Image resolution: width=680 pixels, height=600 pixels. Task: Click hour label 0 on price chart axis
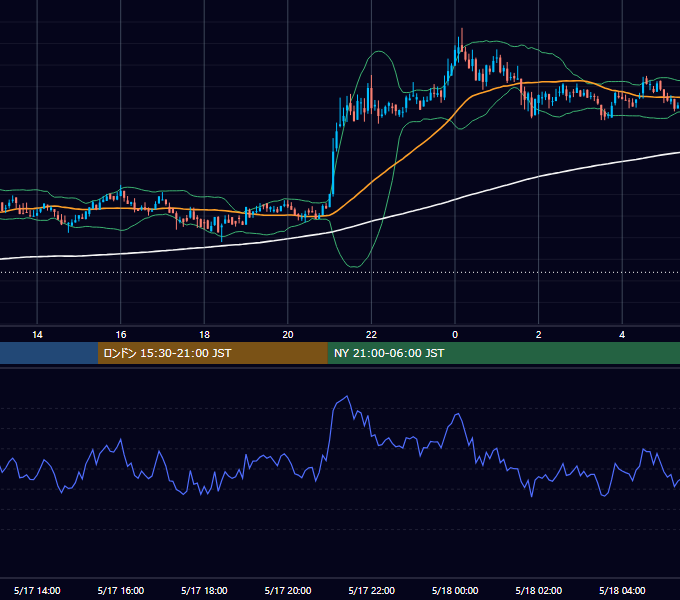point(455,335)
